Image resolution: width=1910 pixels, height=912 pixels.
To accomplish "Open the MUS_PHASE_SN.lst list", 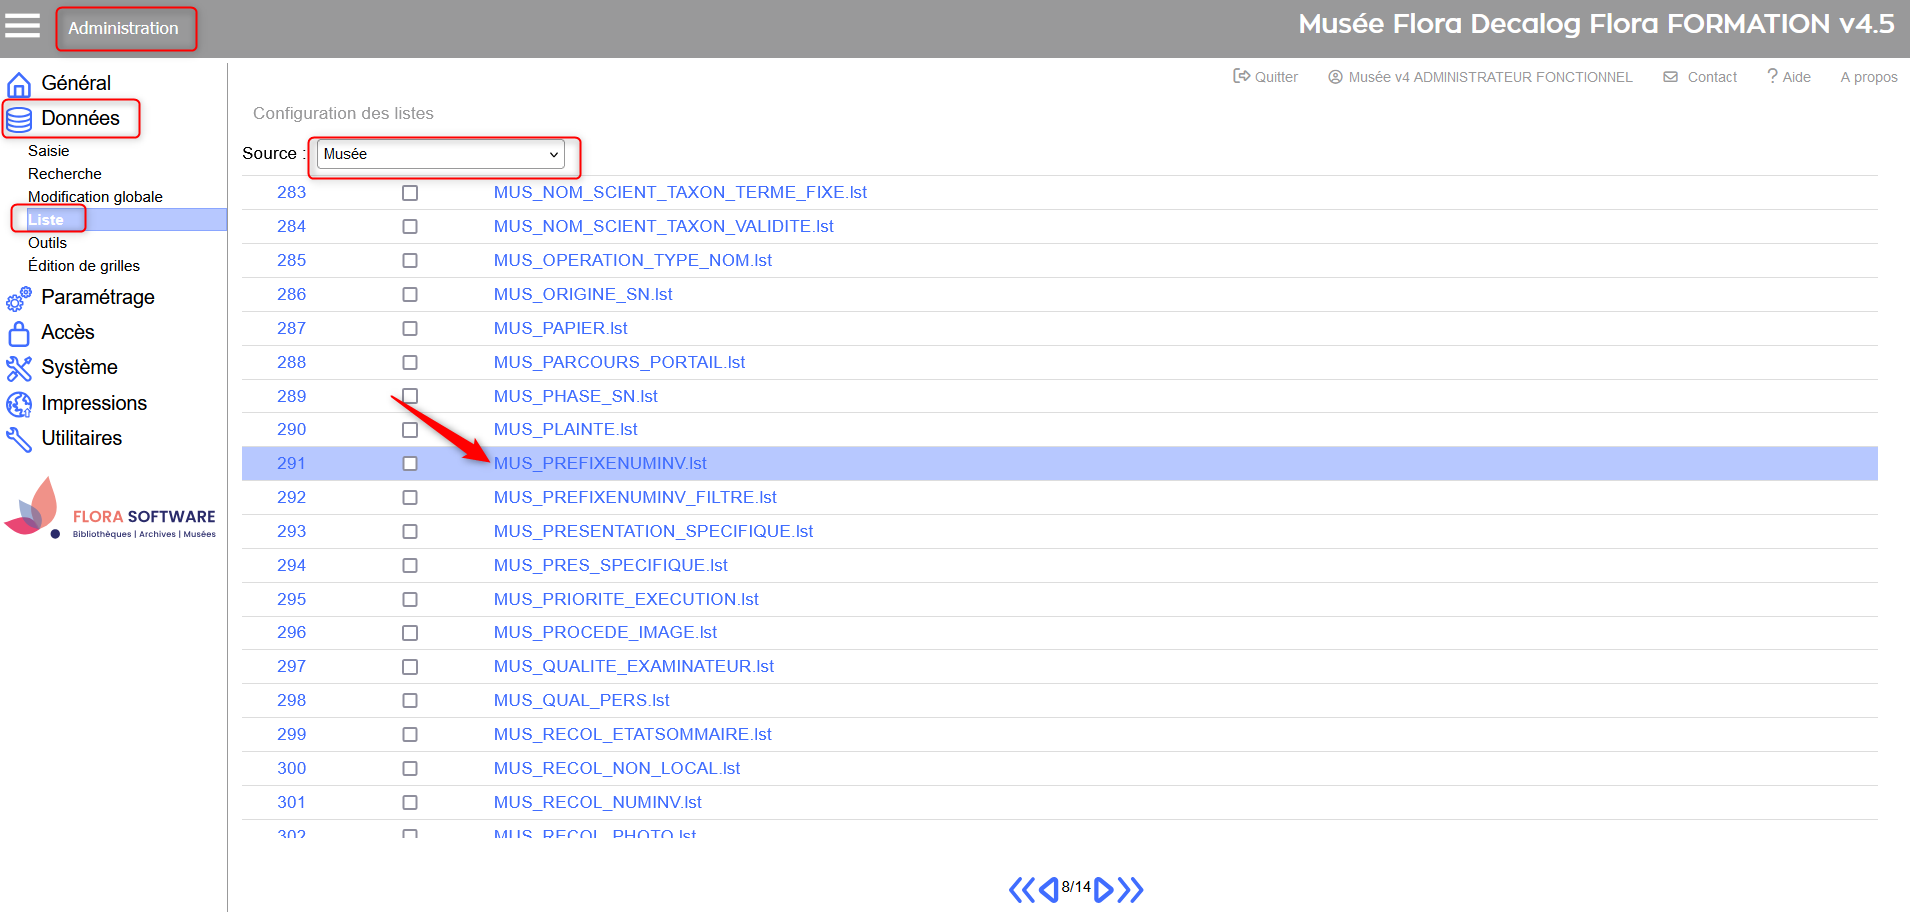I will coord(575,396).
